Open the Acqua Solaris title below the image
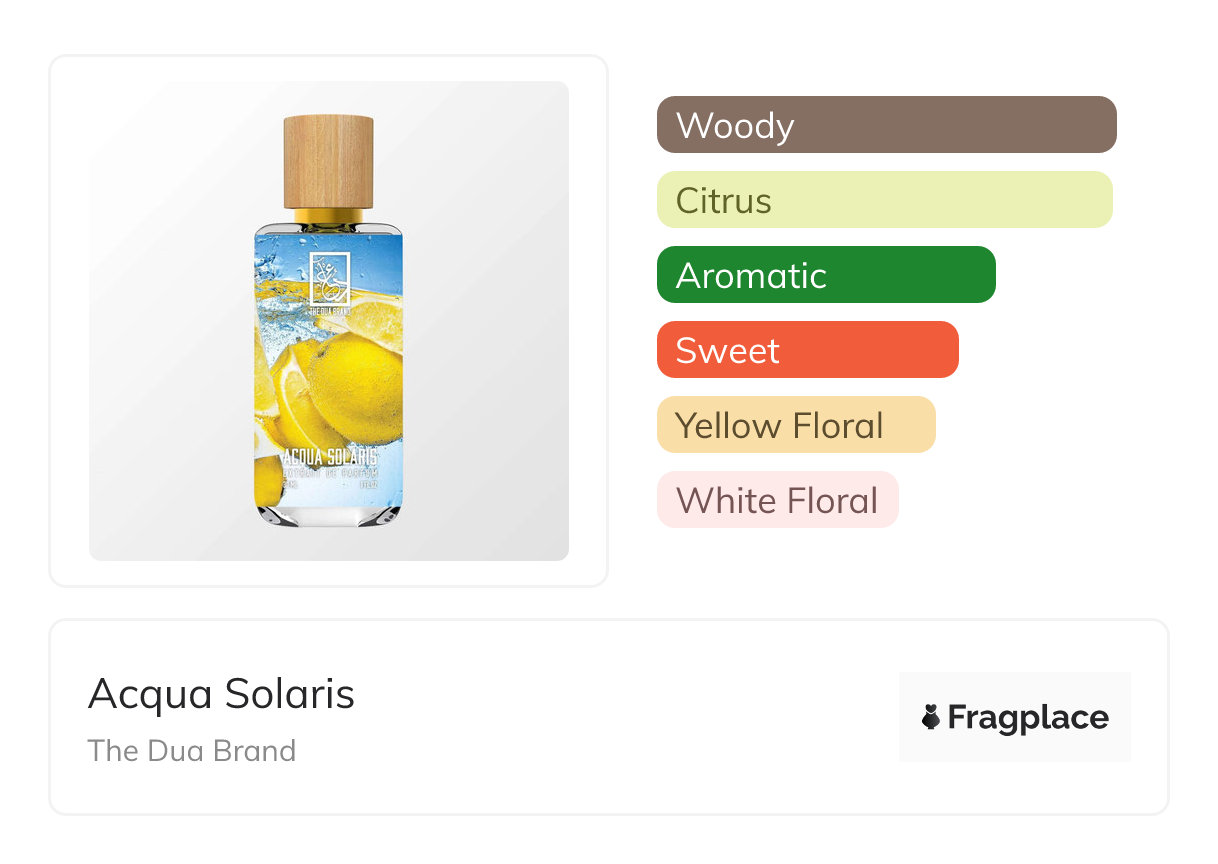Image resolution: width=1218 pixels, height=864 pixels. [221, 694]
